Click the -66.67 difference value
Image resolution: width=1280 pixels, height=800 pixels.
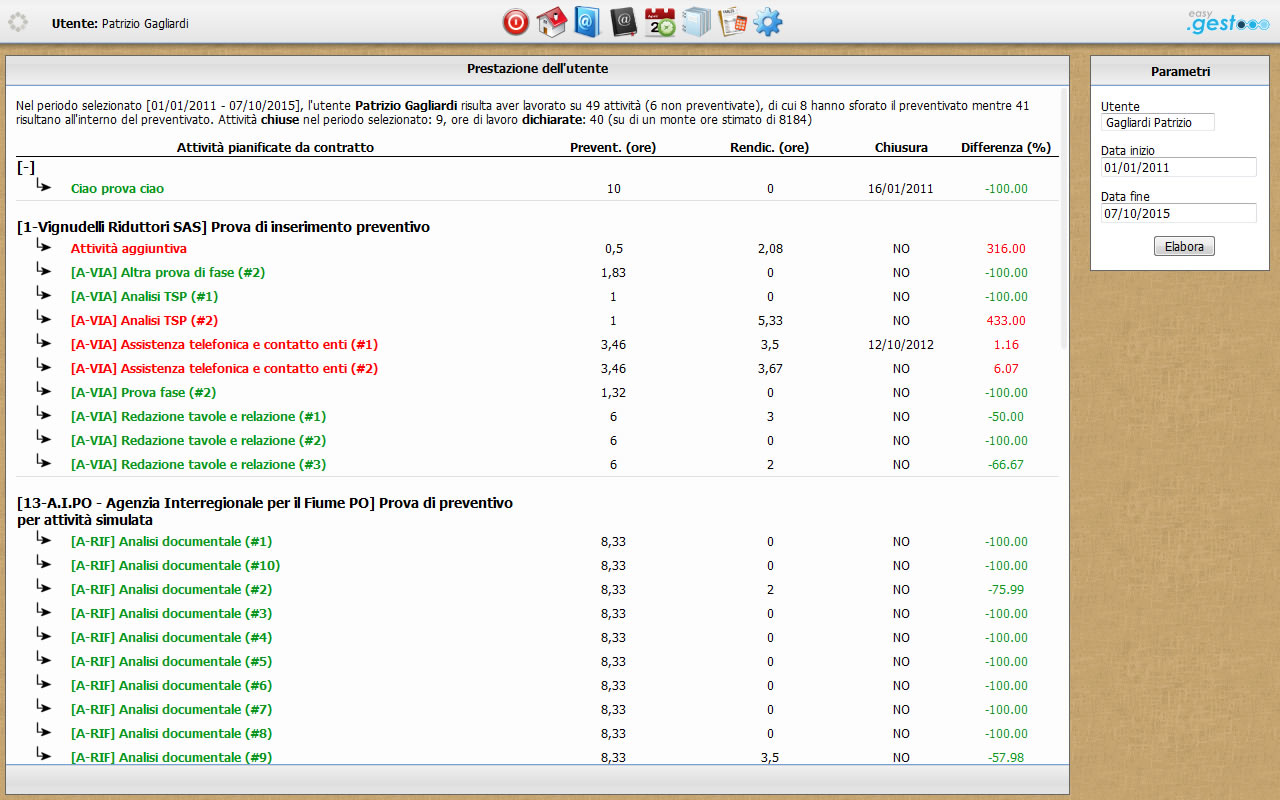(x=1006, y=464)
